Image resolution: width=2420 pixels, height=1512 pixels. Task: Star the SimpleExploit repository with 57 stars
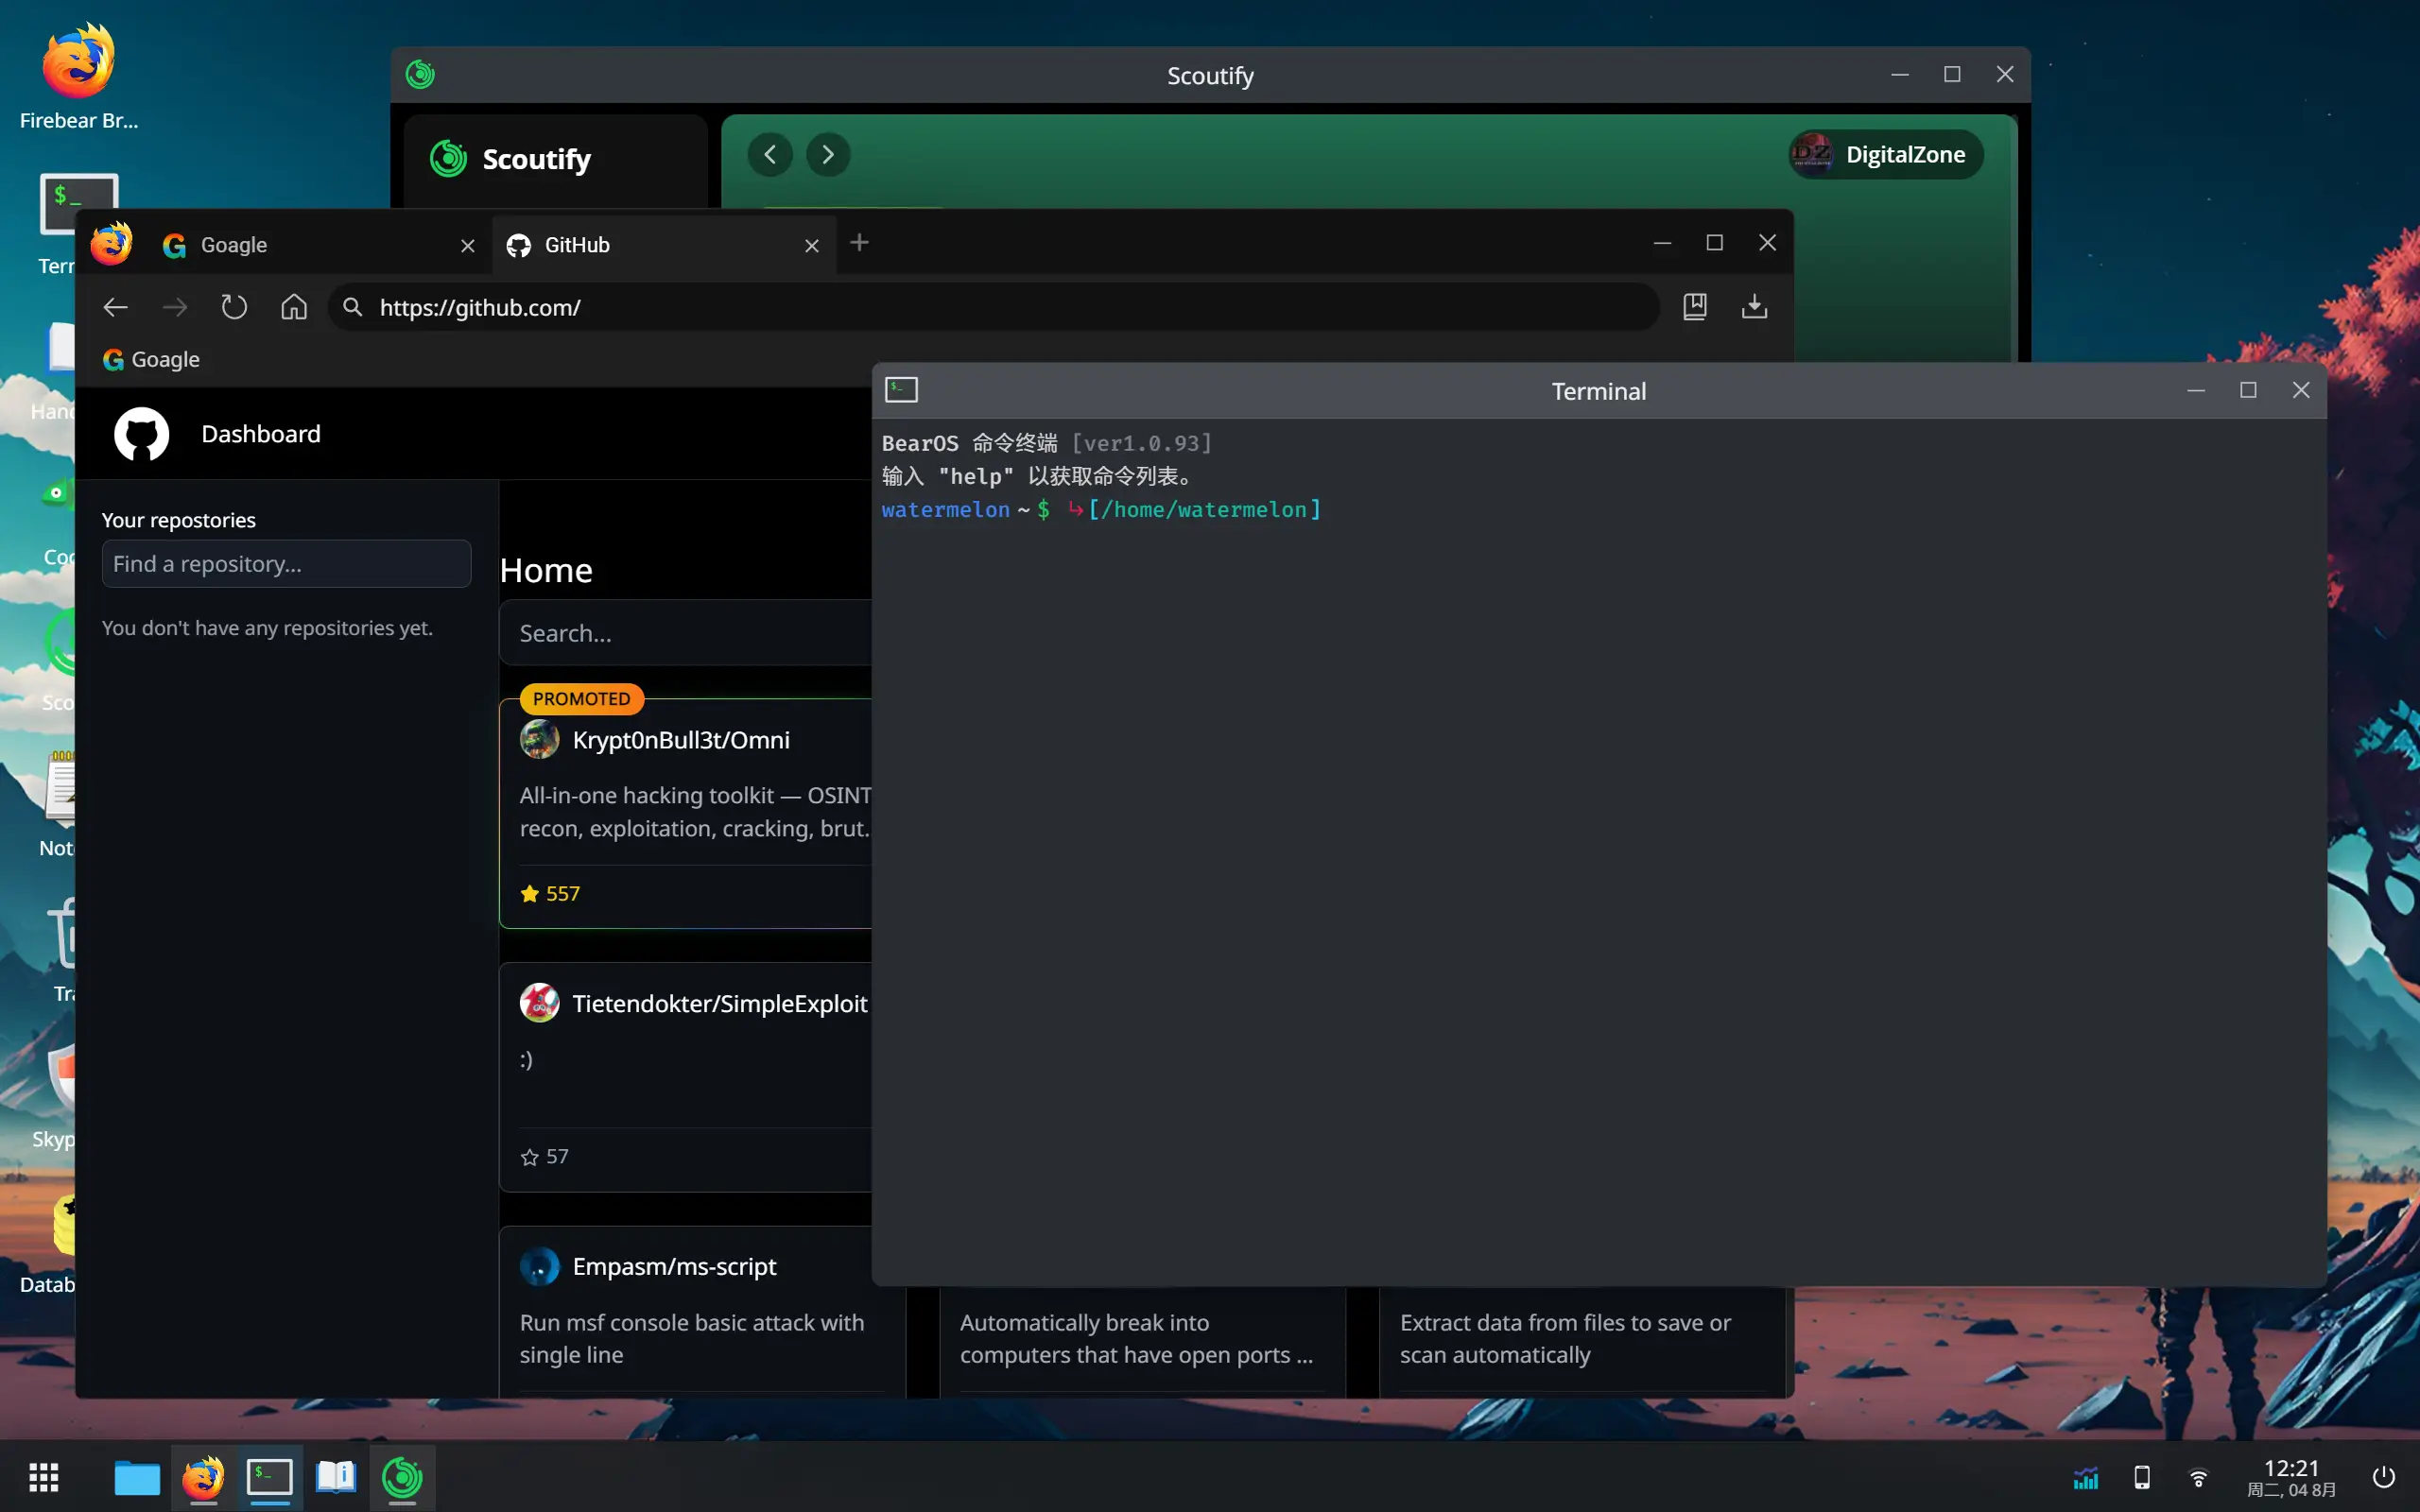coord(530,1157)
